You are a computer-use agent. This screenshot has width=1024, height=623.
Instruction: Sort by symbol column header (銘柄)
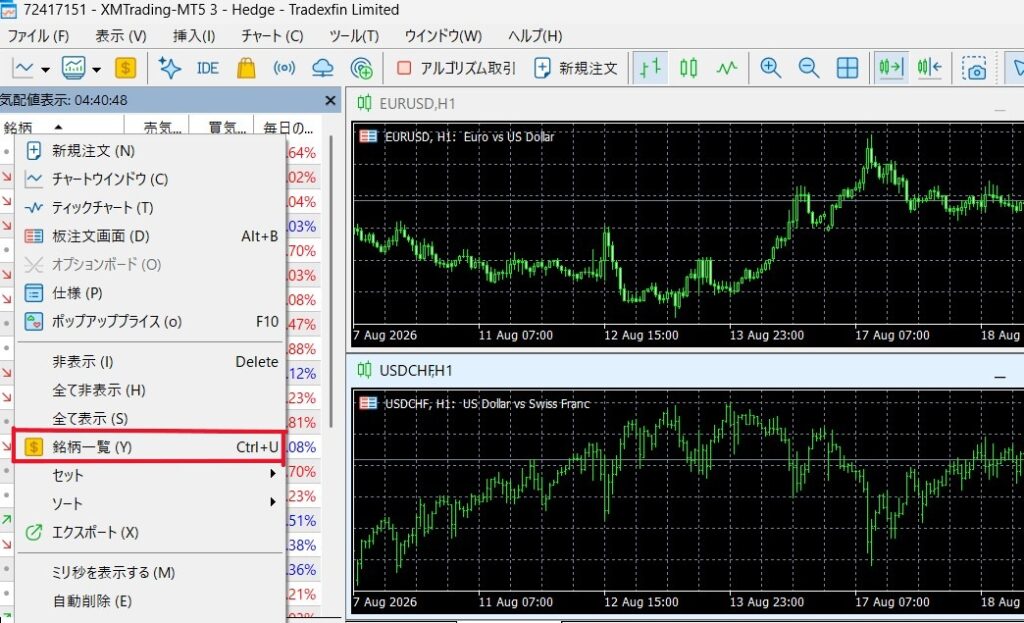62,127
